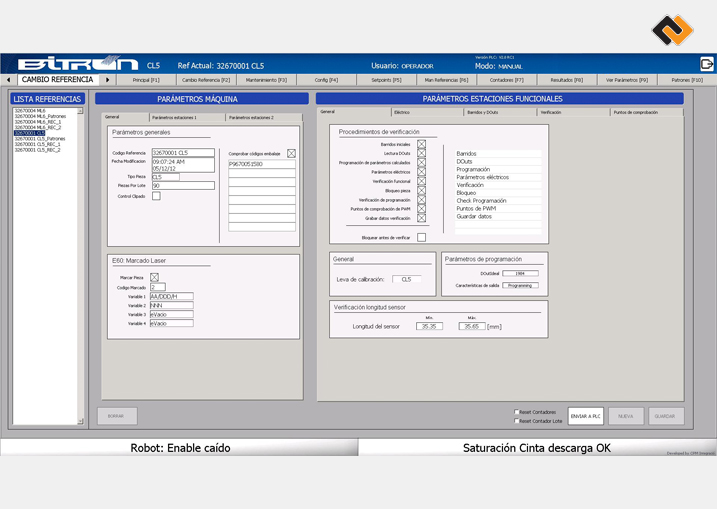717x509 pixels.
Task: Select reference 32670004 ML6 in list
Action: pos(30,111)
